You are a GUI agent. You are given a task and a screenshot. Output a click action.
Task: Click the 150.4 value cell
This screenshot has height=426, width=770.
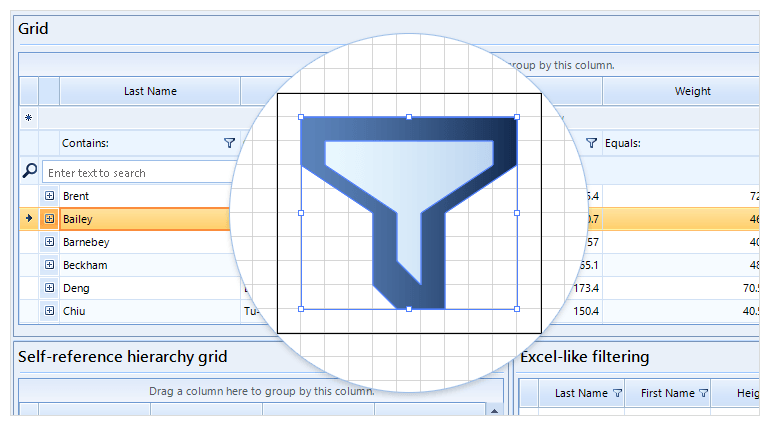coord(586,311)
